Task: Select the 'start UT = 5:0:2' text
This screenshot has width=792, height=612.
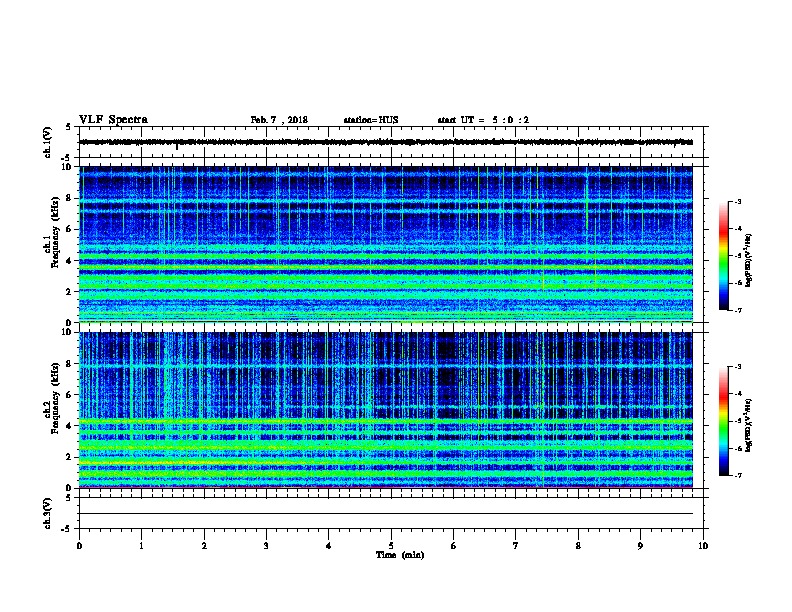Action: click(483, 120)
